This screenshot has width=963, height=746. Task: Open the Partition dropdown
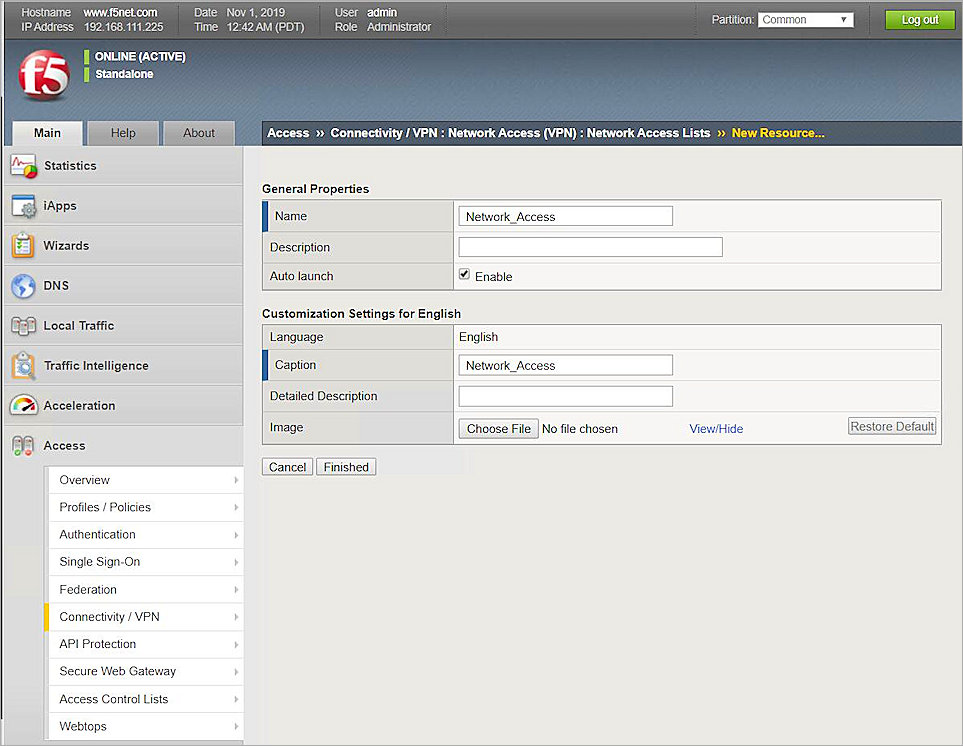pyautogui.click(x=805, y=18)
